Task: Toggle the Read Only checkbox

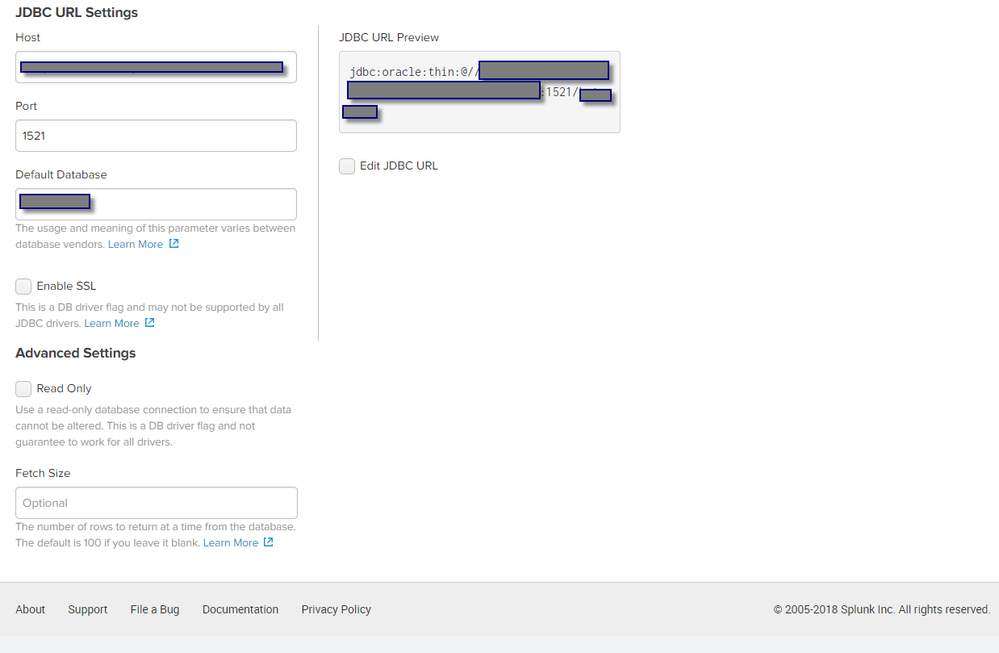Action: click(24, 389)
